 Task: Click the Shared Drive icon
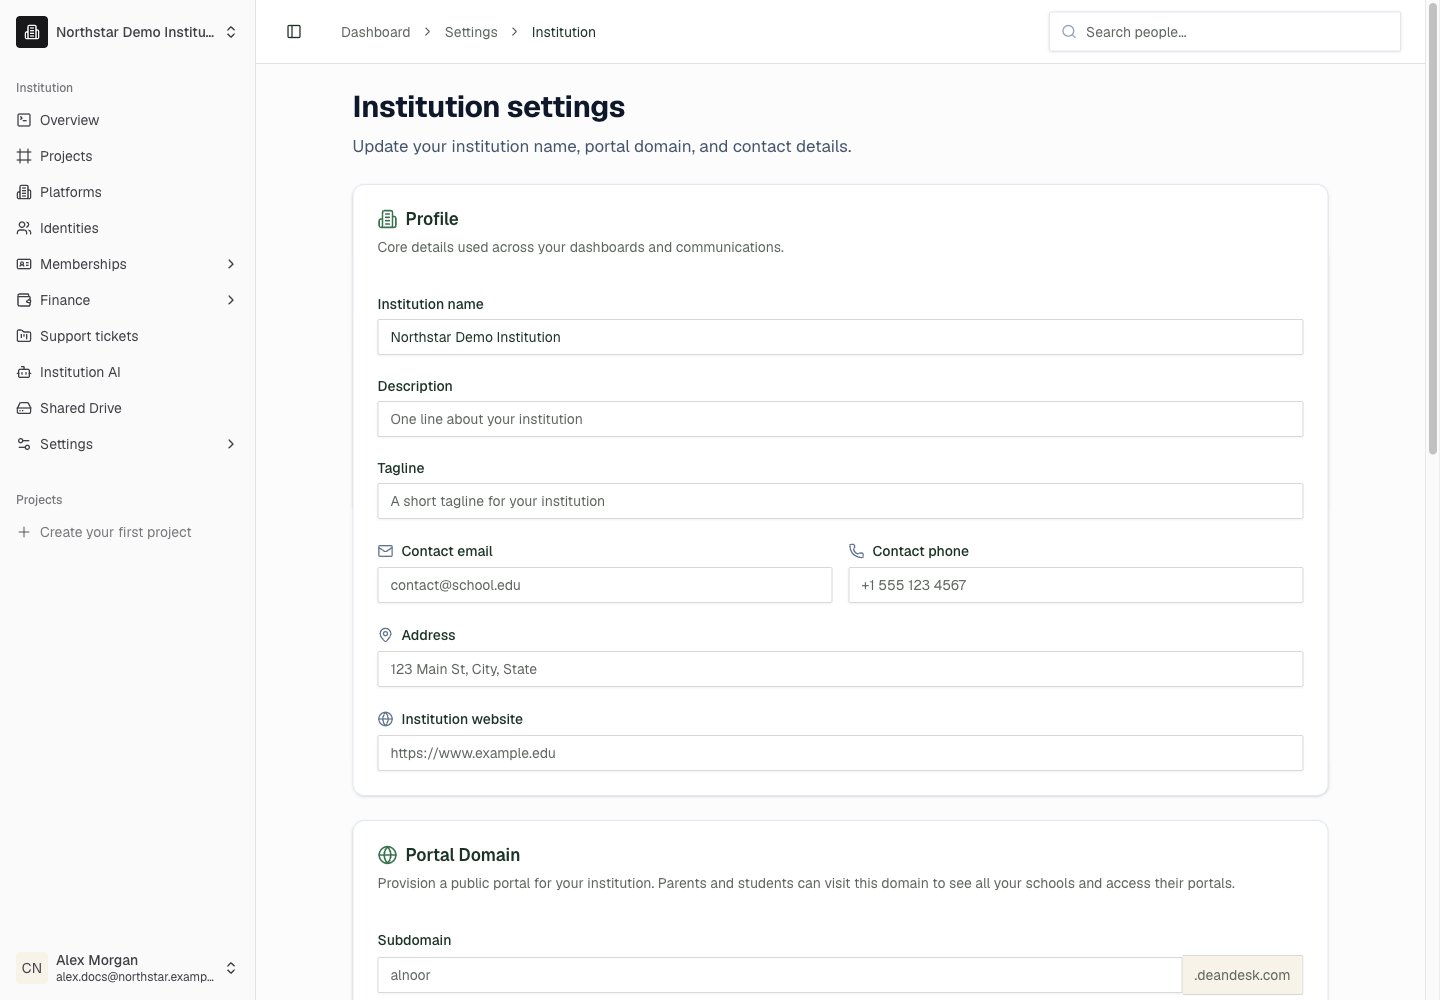coord(24,408)
